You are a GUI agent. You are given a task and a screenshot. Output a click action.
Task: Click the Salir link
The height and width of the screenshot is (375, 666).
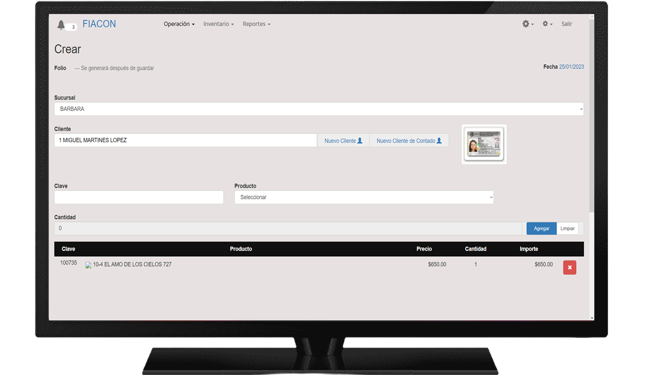(567, 24)
